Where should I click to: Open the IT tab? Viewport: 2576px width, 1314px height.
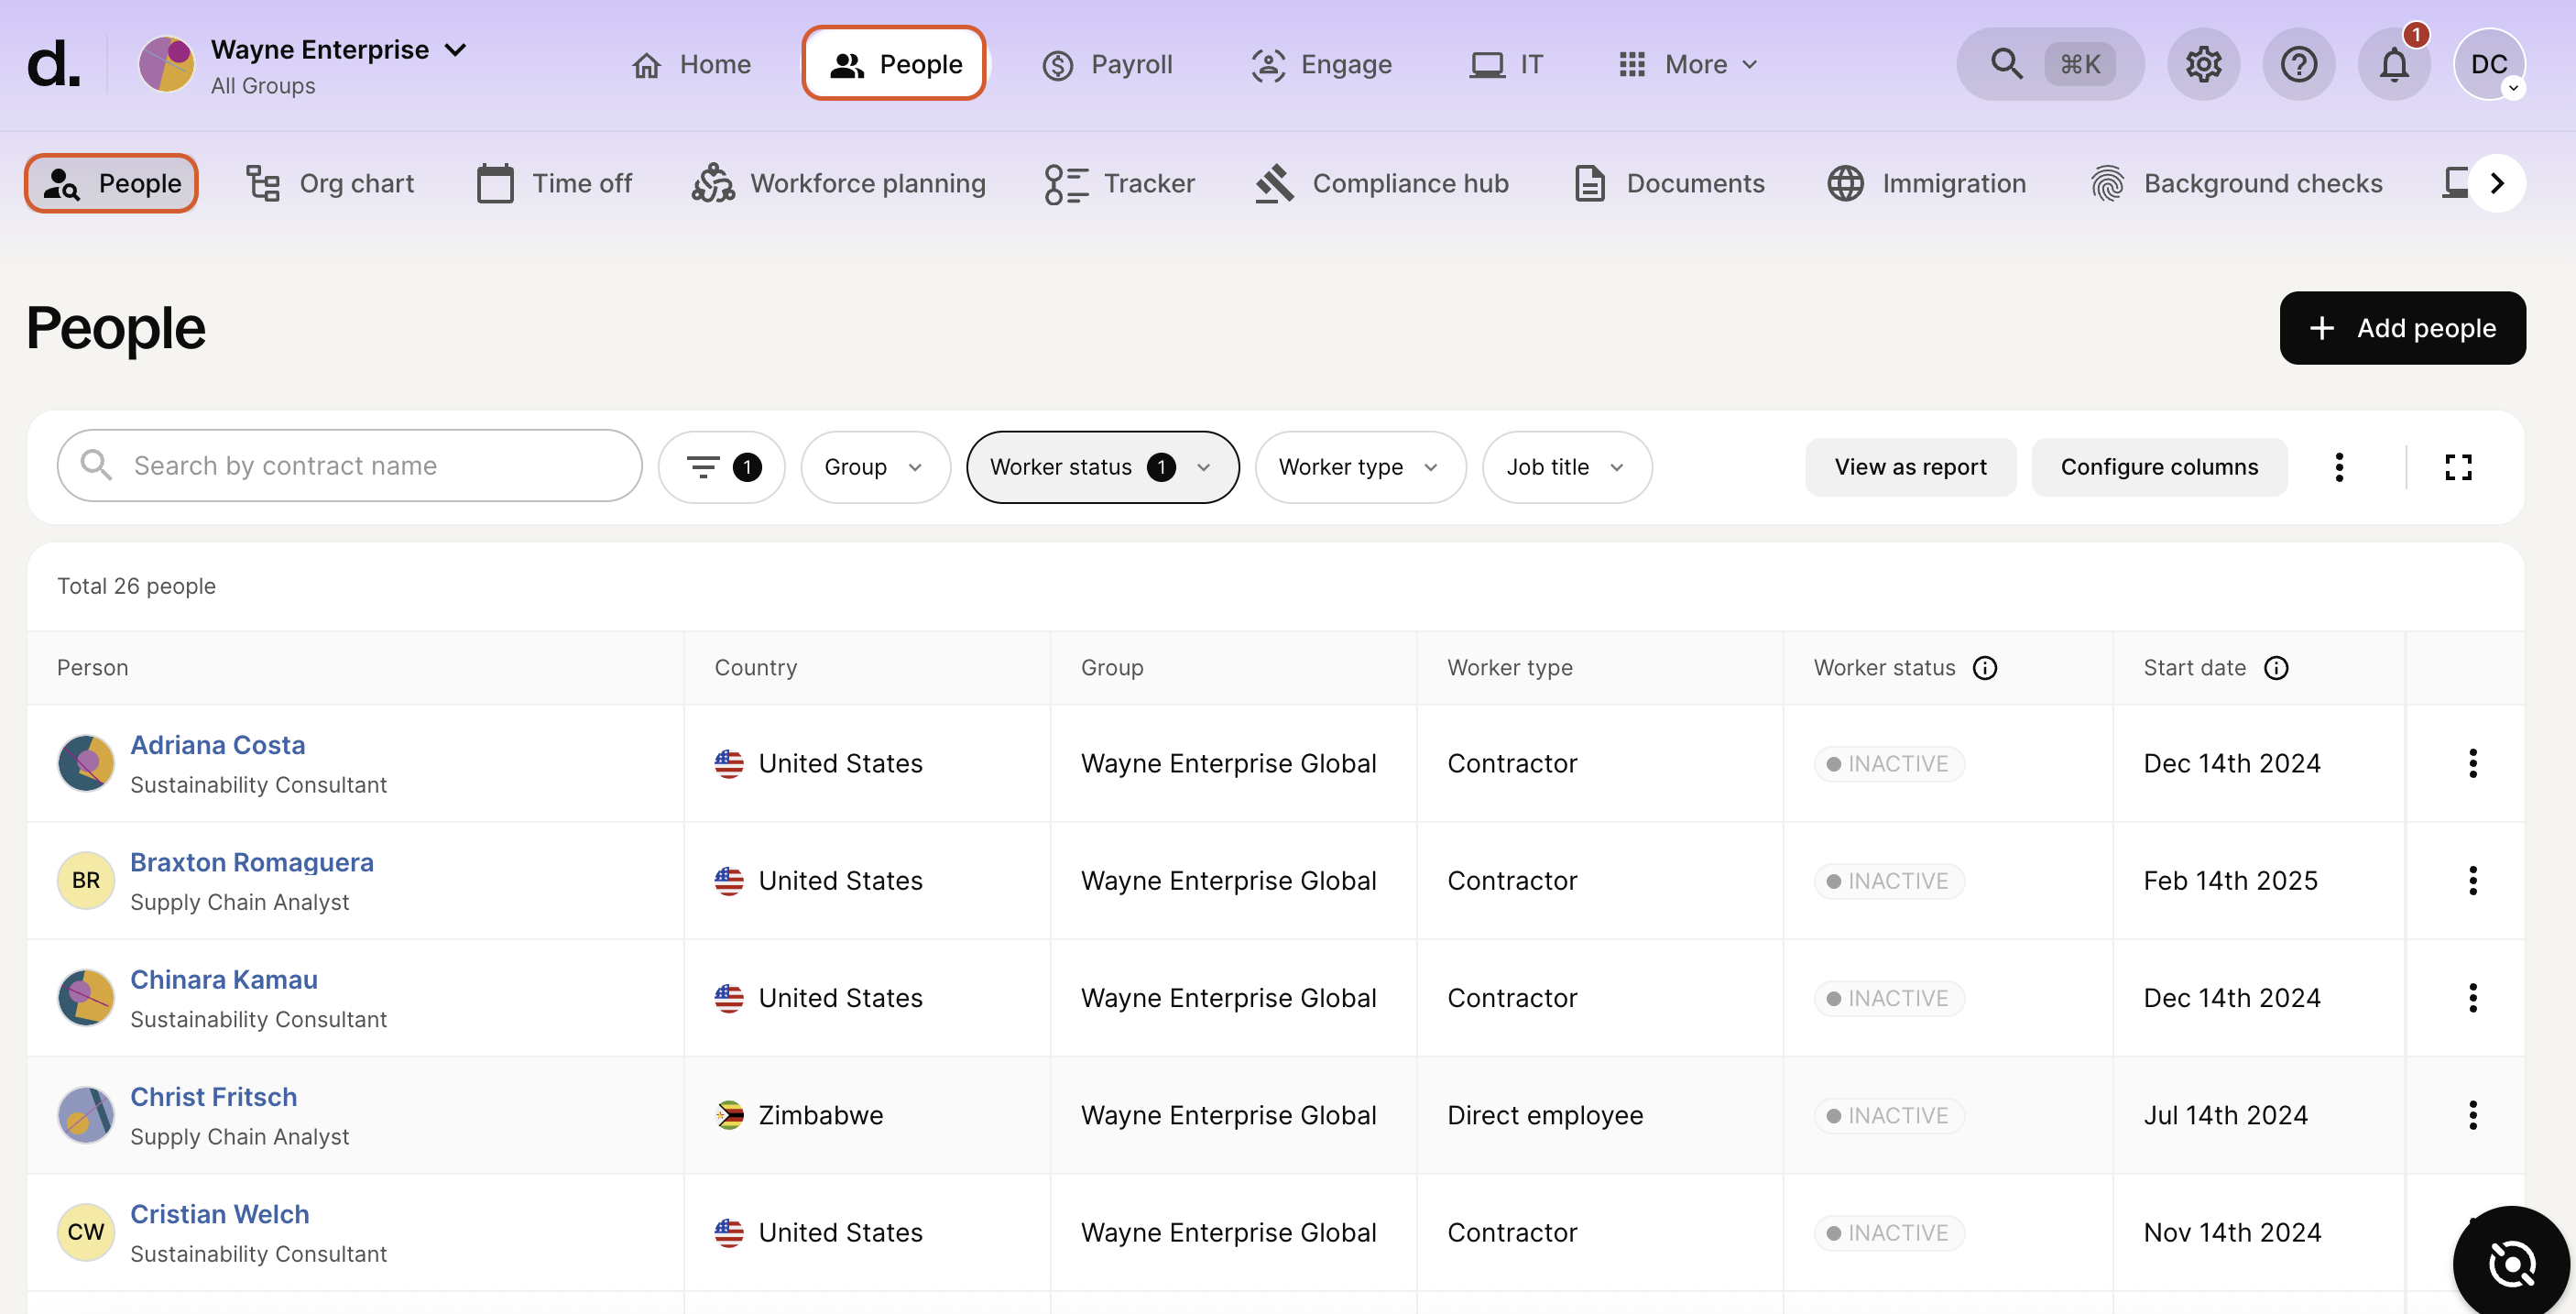click(x=1506, y=64)
